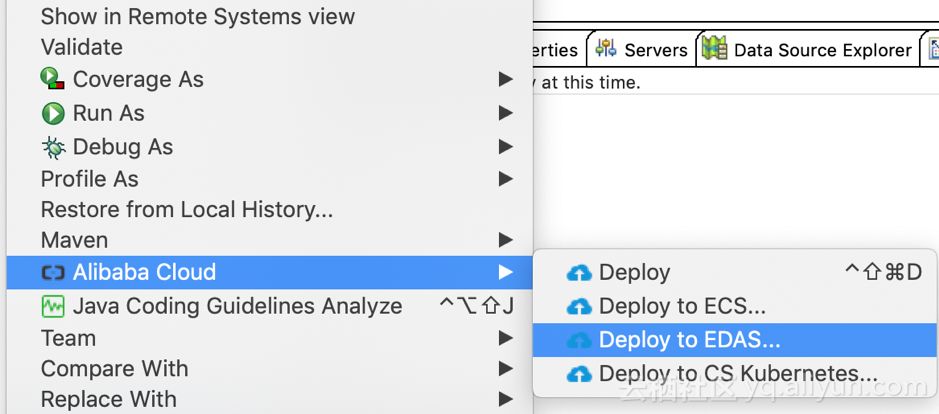Select Restore from Local History
The width and height of the screenshot is (939, 414).
(187, 210)
